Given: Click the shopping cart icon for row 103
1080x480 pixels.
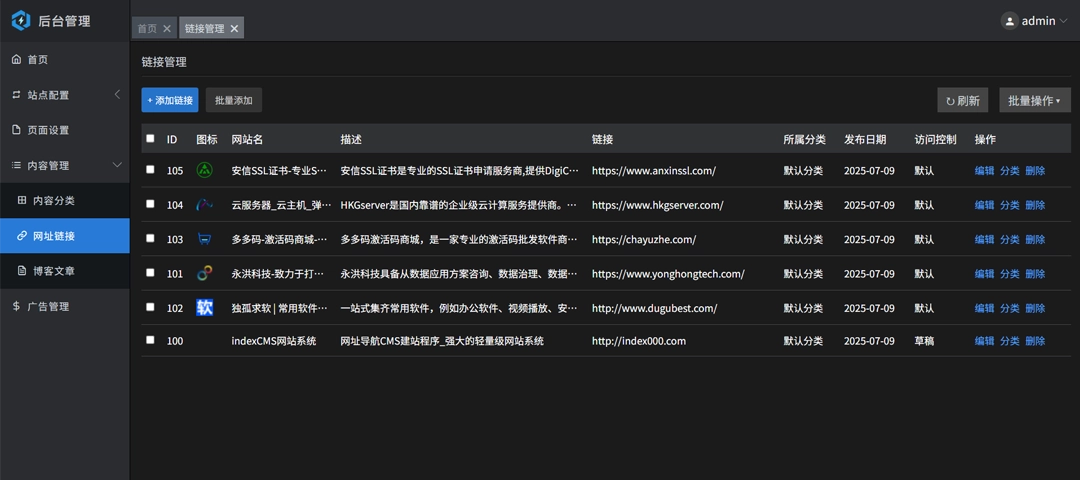Looking at the screenshot, I should 205,239.
